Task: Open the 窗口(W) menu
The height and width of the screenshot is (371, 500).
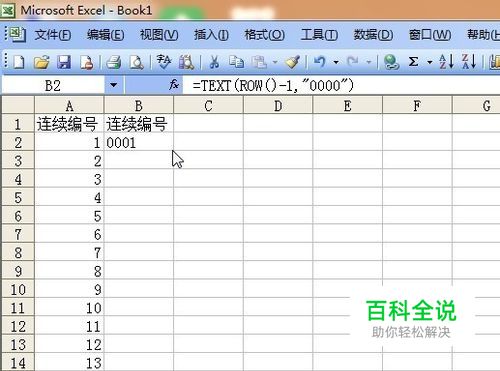Action: point(430,35)
